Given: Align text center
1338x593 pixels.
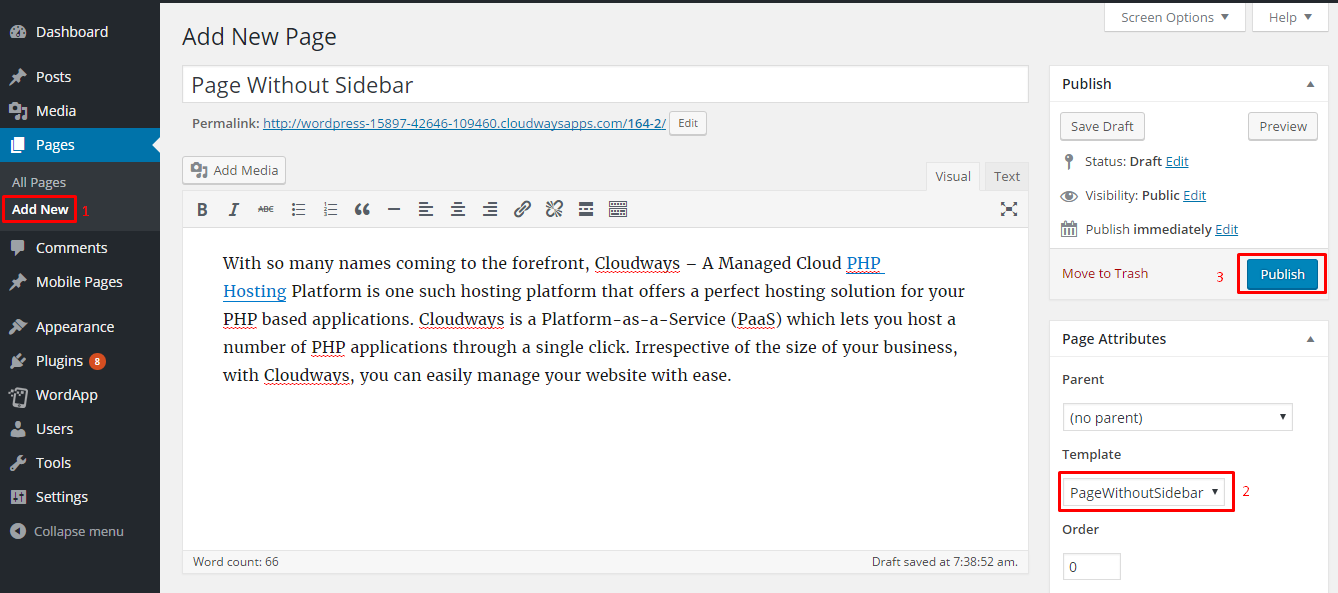Looking at the screenshot, I should pyautogui.click(x=458, y=209).
